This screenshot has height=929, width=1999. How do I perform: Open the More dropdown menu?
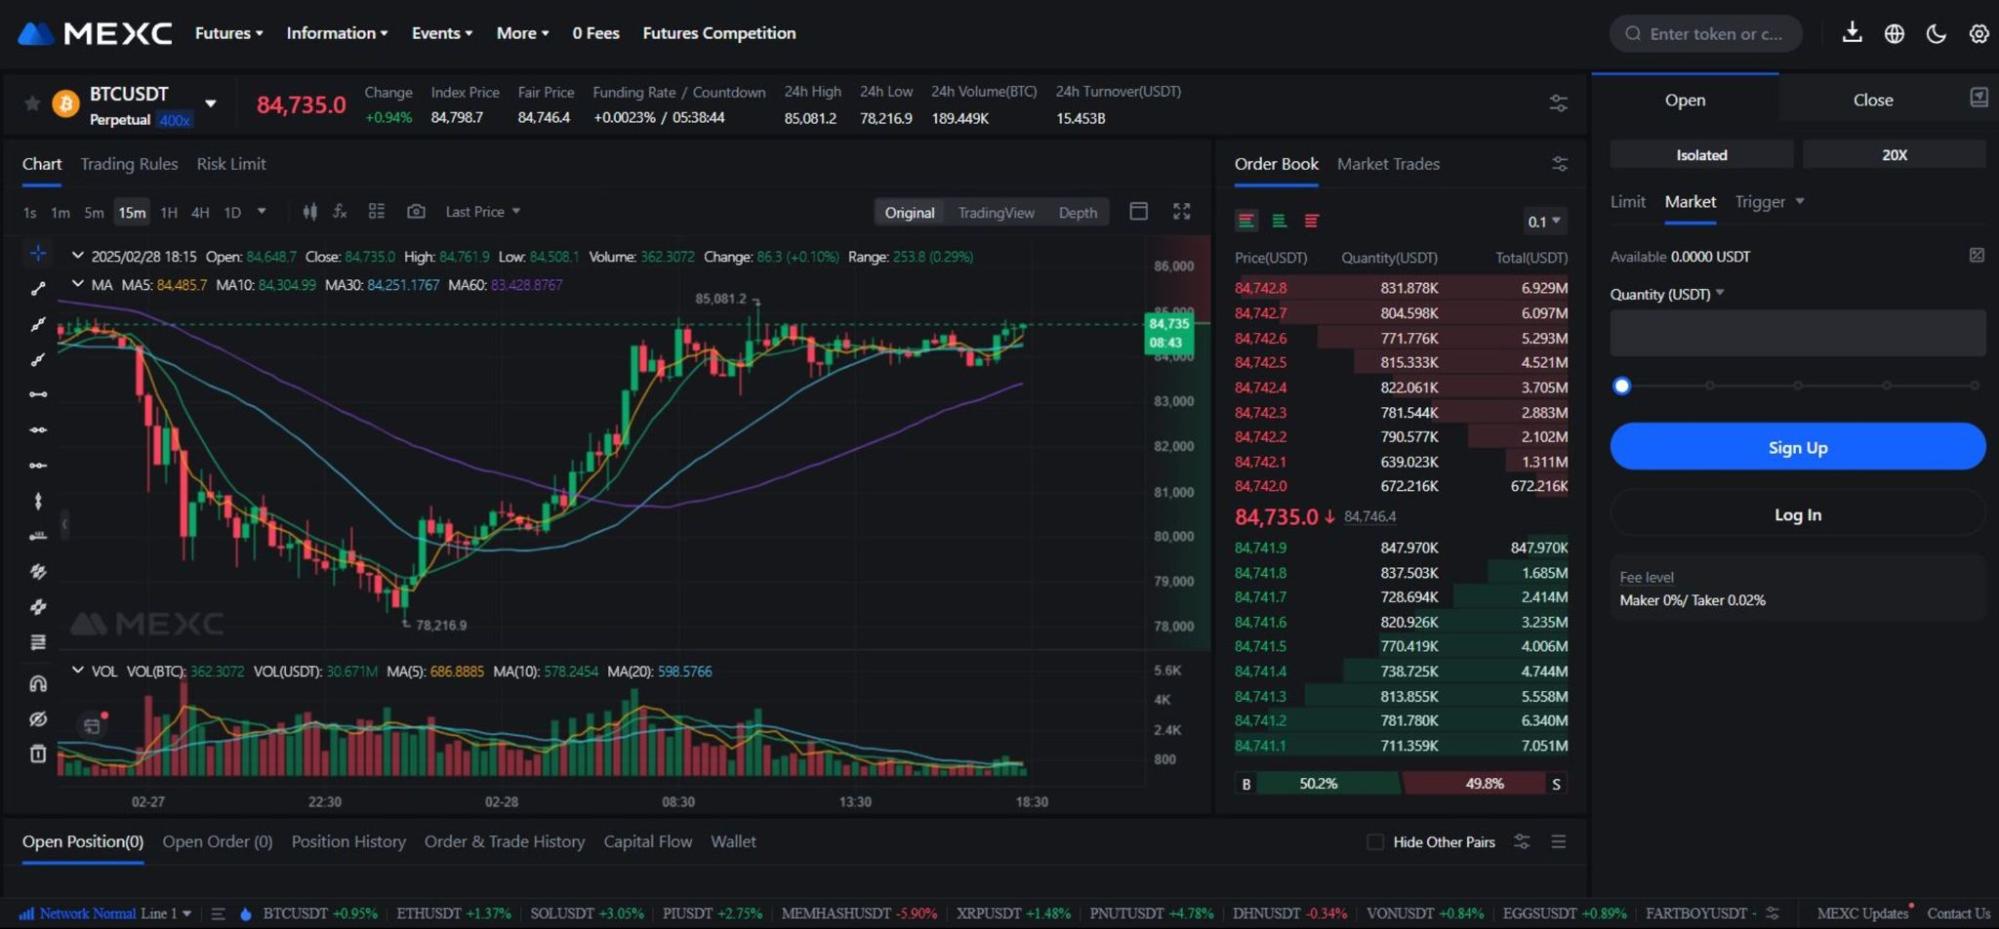pos(523,33)
